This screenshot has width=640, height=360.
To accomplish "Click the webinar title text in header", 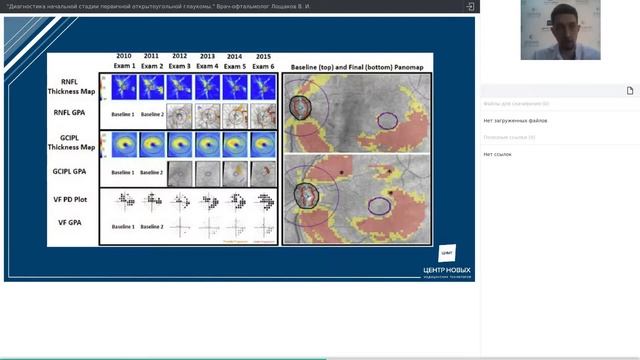I will click(x=158, y=7).
